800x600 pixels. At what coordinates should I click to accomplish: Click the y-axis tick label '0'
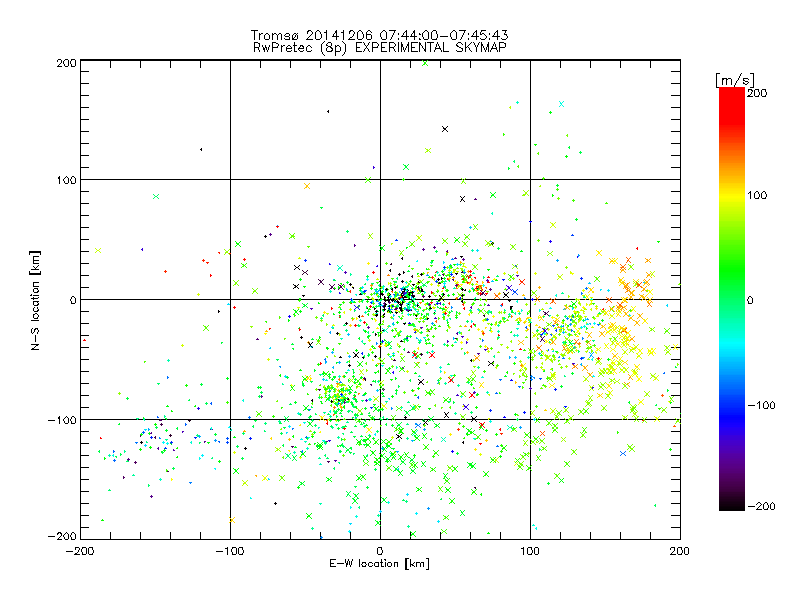(73, 300)
